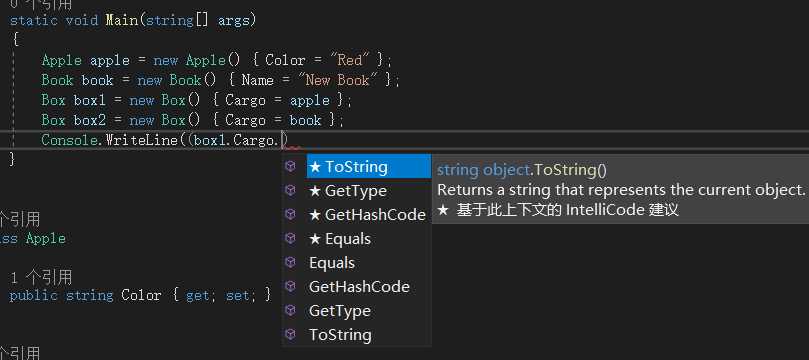Select starred ToString suggestion
Screen dimensions: 809x360
[368, 167]
